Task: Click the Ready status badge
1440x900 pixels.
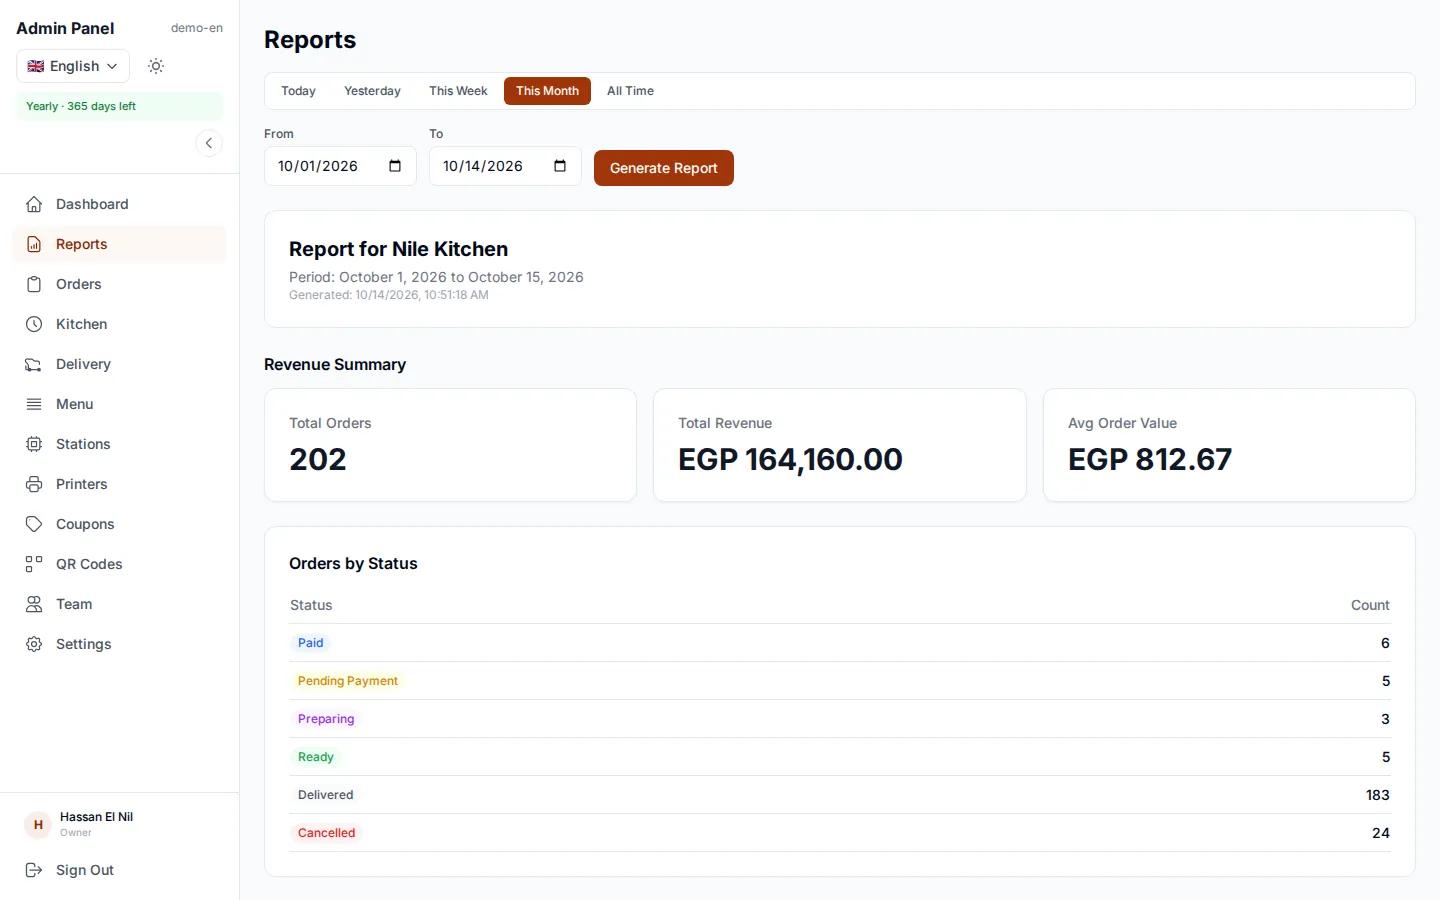Action: (x=315, y=757)
